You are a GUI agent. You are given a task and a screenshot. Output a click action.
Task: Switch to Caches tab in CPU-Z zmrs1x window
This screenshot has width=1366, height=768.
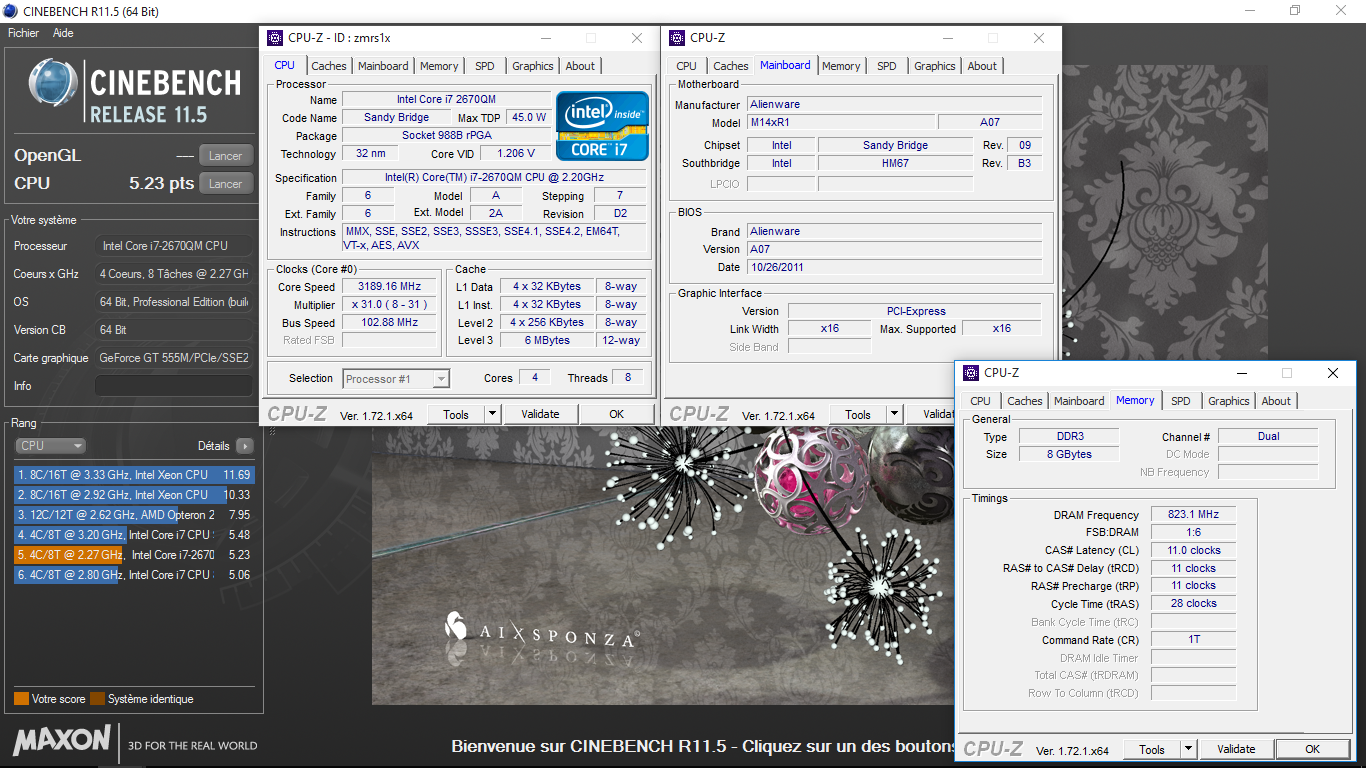[328, 66]
